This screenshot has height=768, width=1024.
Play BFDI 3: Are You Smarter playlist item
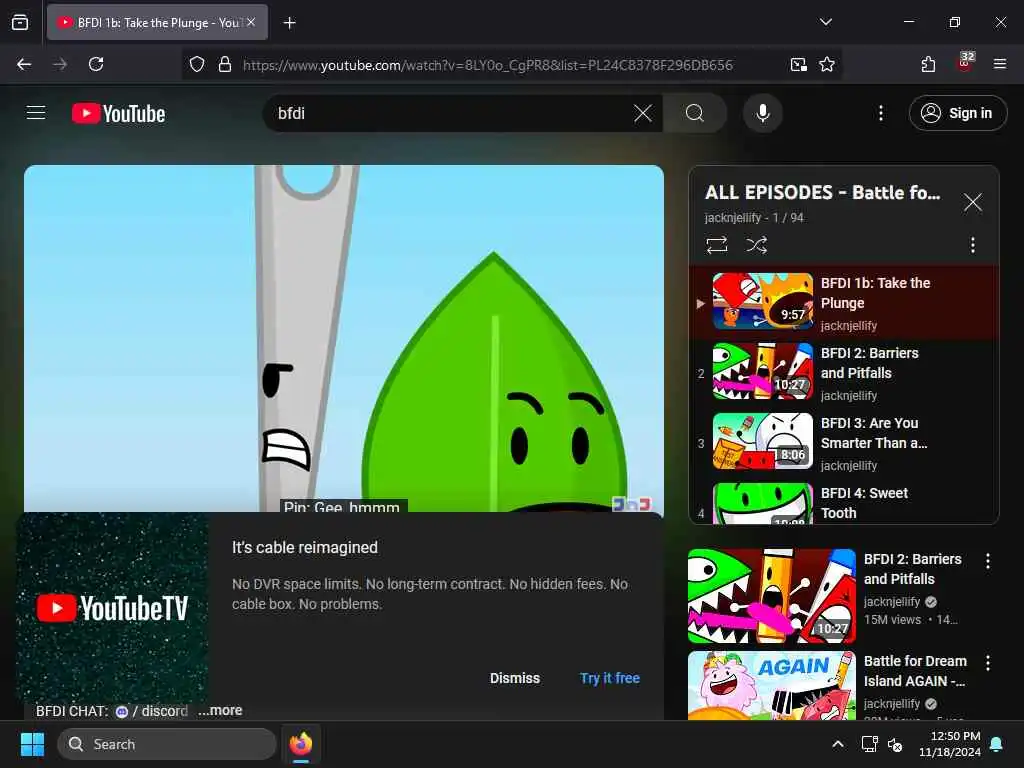click(x=844, y=442)
